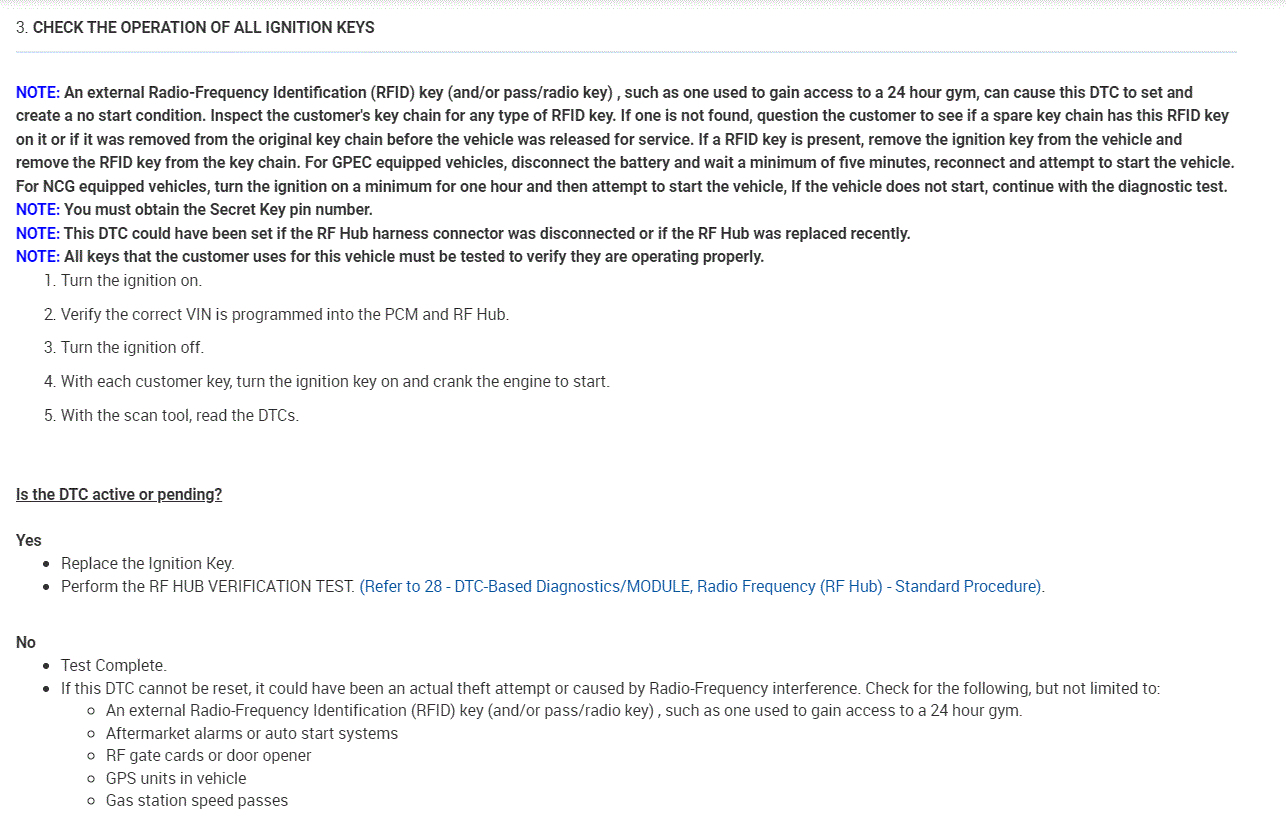The width and height of the screenshot is (1286, 832).
Task: Click the 'No' answer heading
Action: (26, 642)
